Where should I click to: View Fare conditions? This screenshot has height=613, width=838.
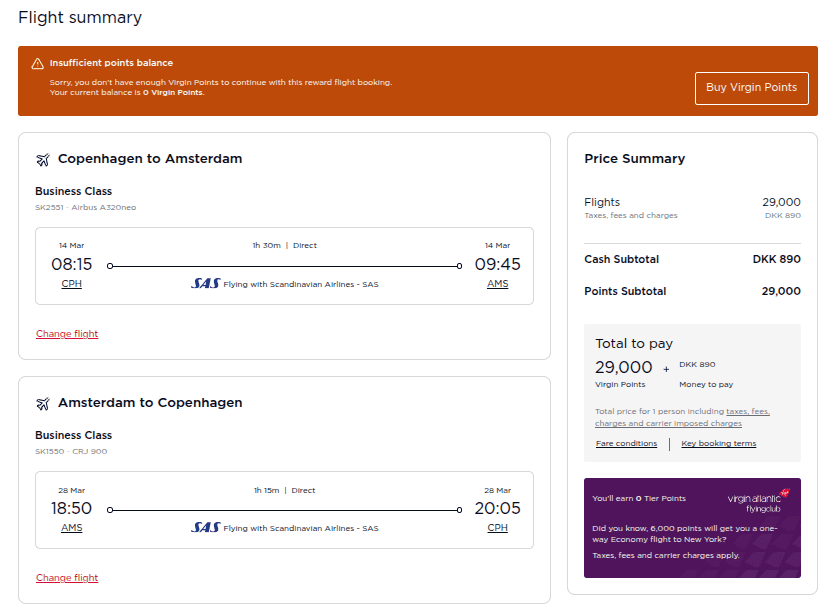(x=627, y=443)
